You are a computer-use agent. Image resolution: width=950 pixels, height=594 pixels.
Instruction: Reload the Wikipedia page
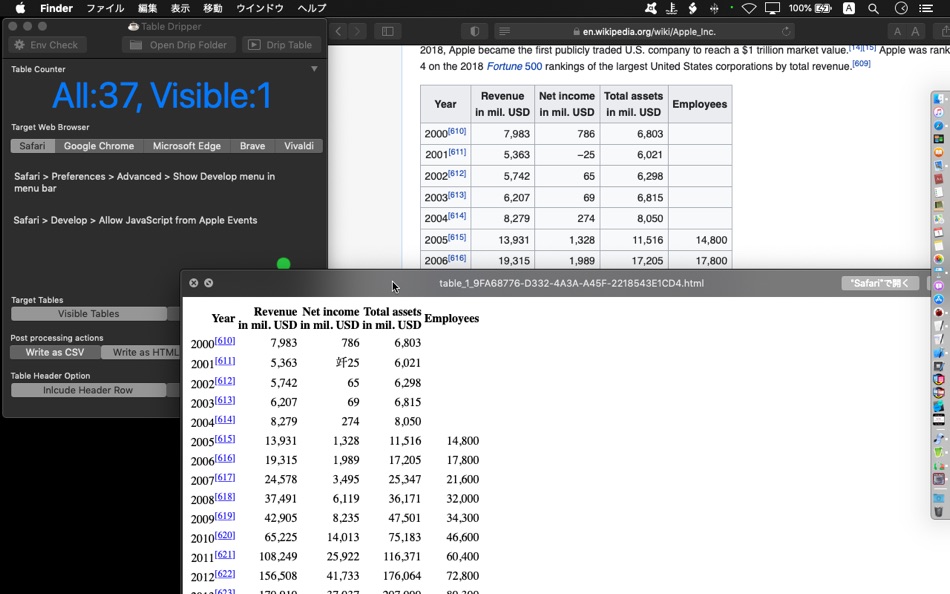click(786, 32)
